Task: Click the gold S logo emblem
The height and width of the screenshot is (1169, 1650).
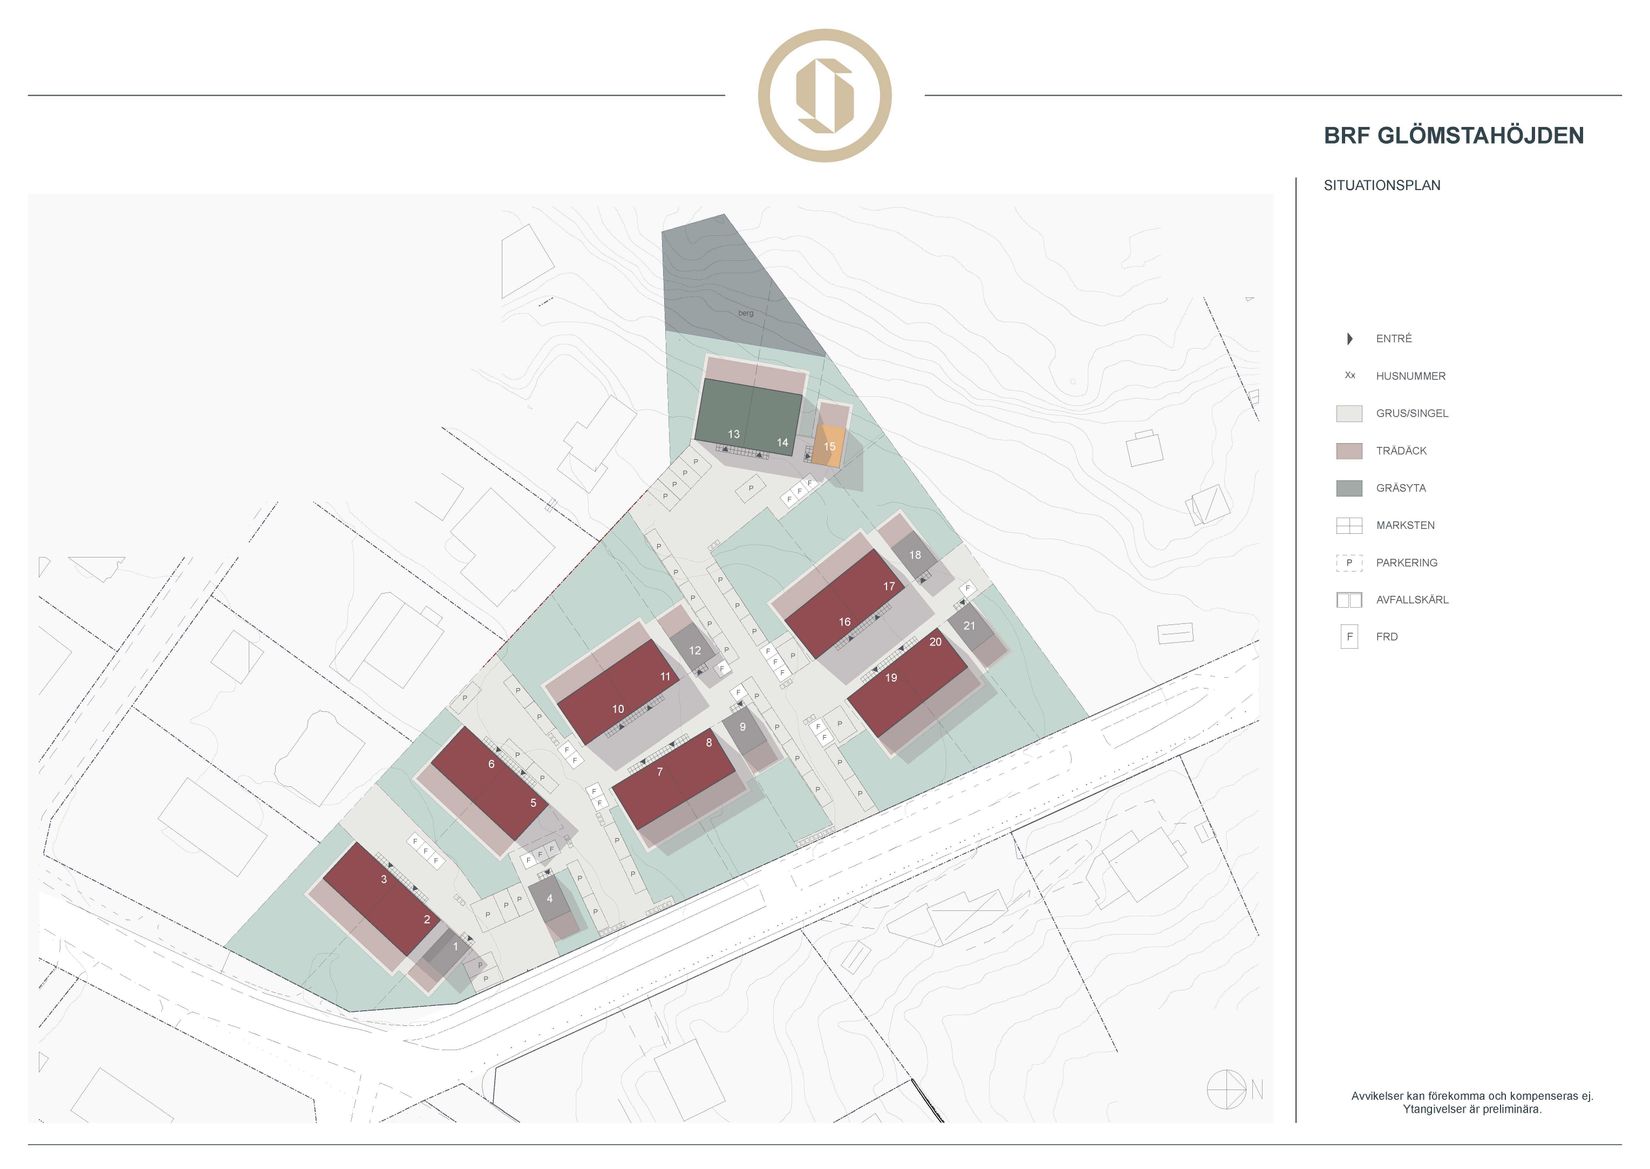Action: [824, 96]
